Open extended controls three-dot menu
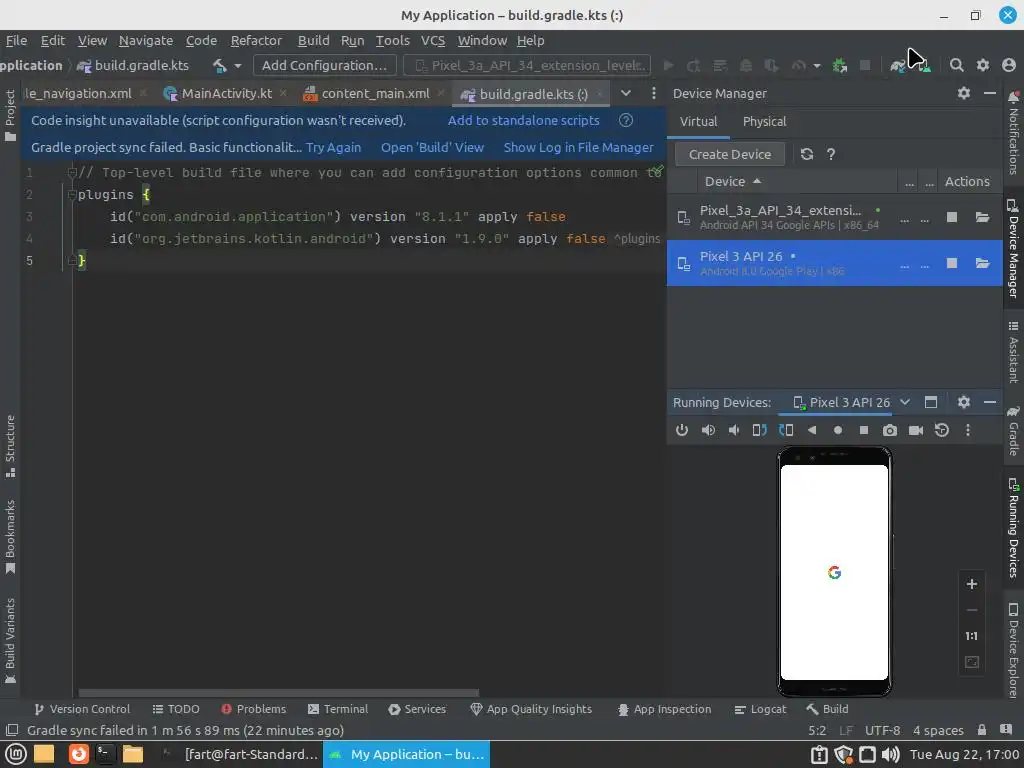The width and height of the screenshot is (1024, 768). coord(968,430)
